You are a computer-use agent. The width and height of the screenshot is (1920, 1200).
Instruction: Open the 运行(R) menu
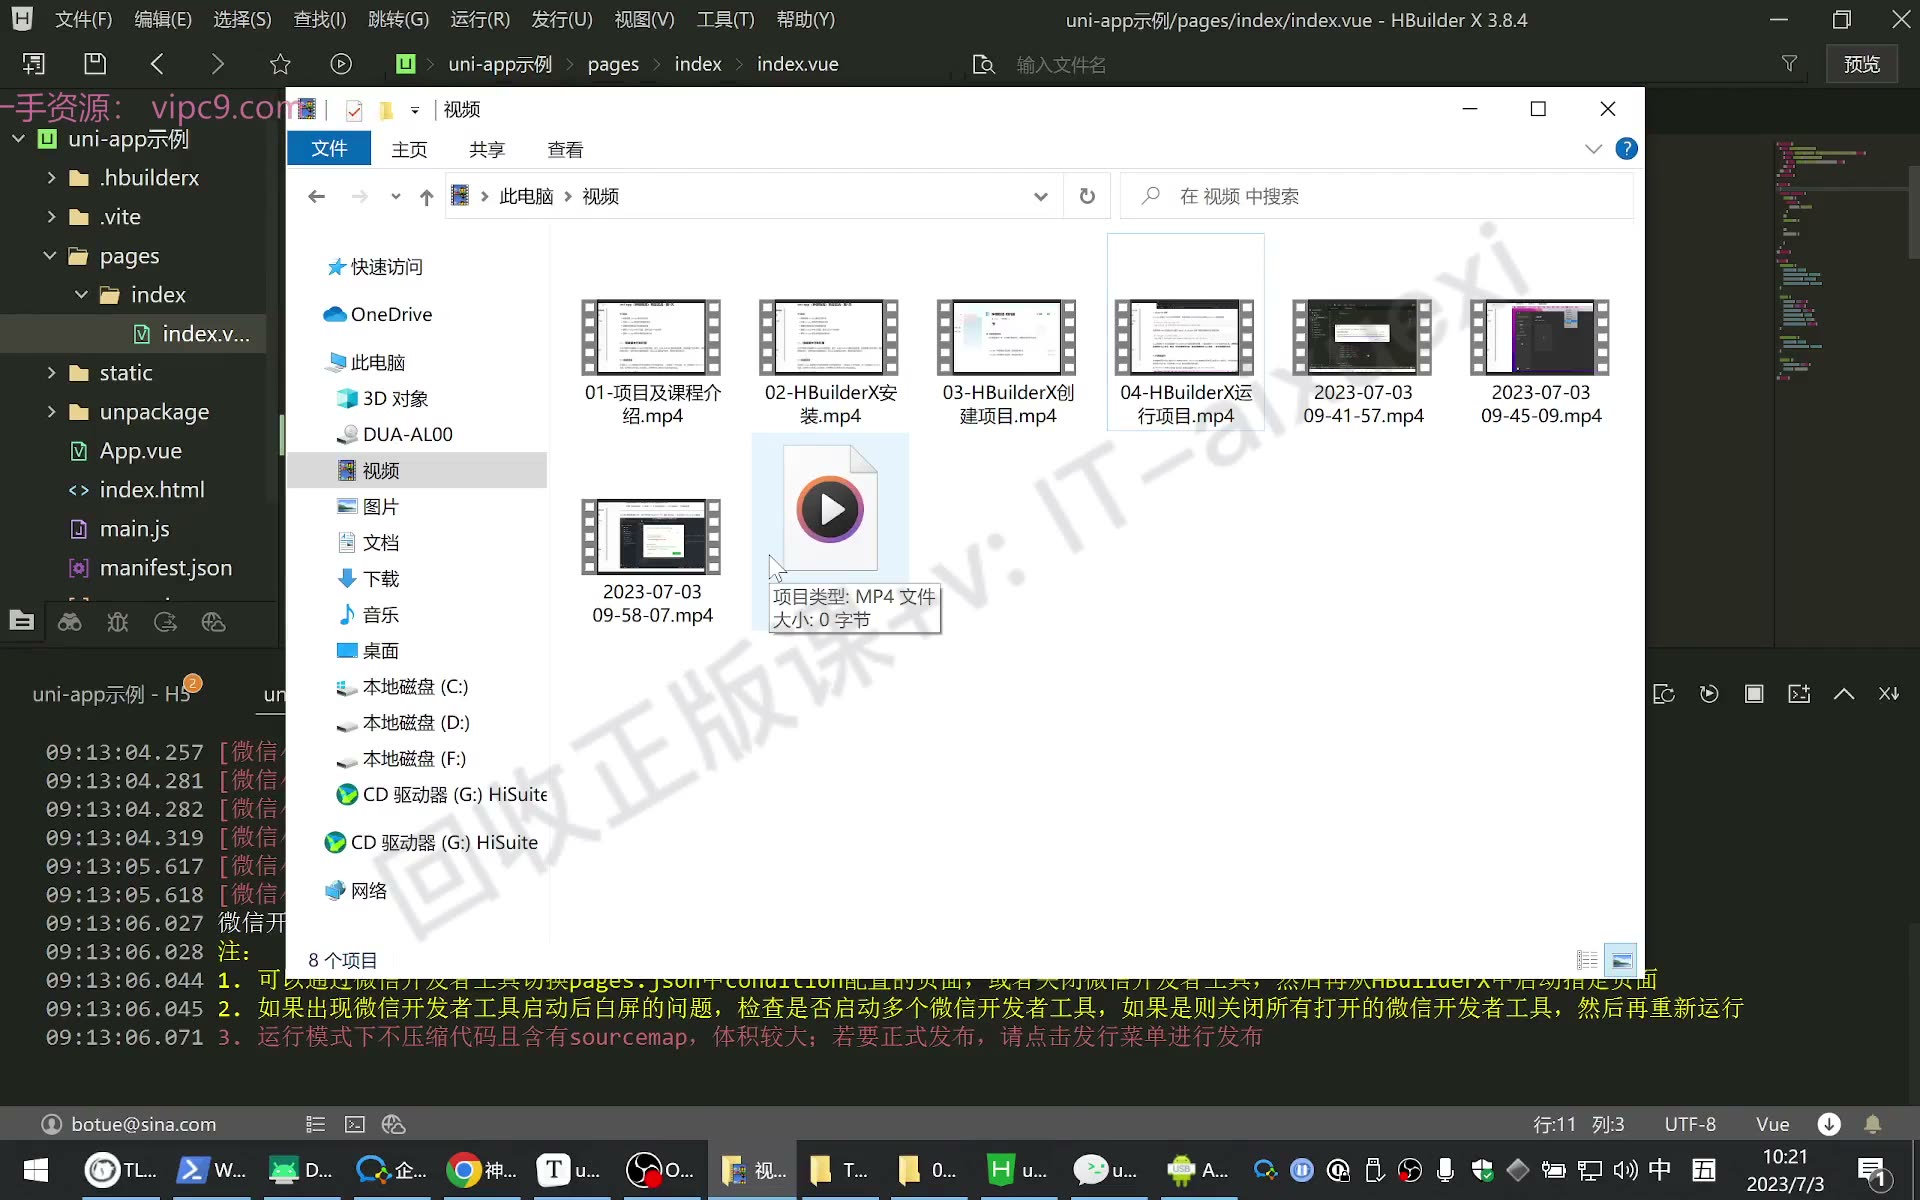coord(480,20)
